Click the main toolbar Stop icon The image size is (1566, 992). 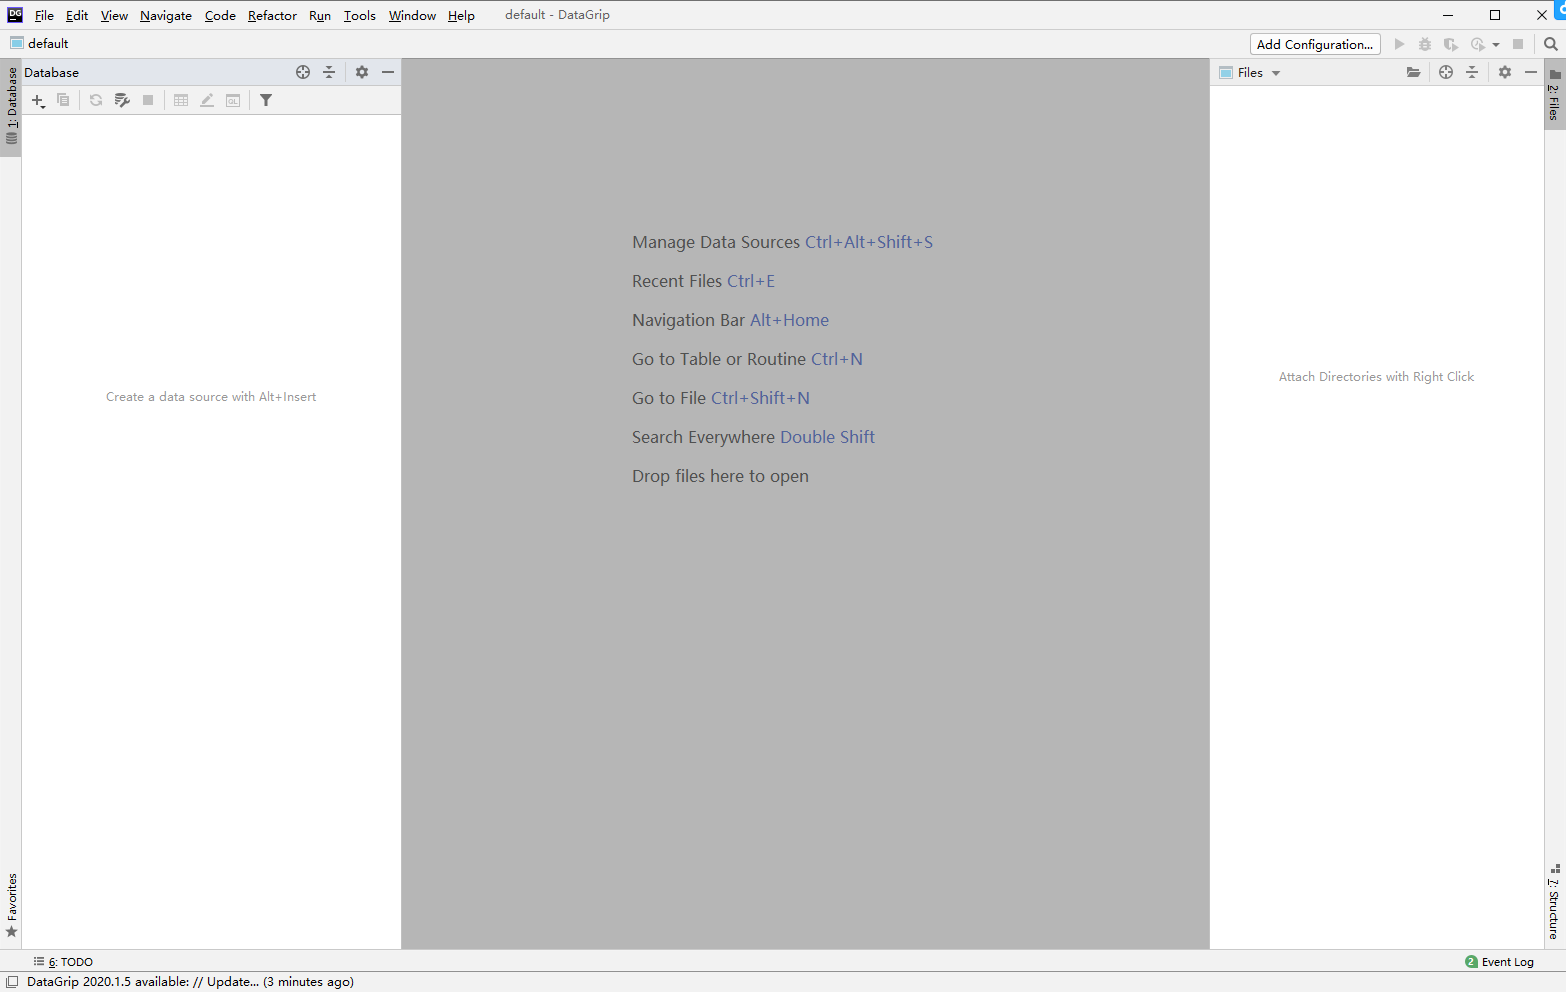click(1518, 44)
